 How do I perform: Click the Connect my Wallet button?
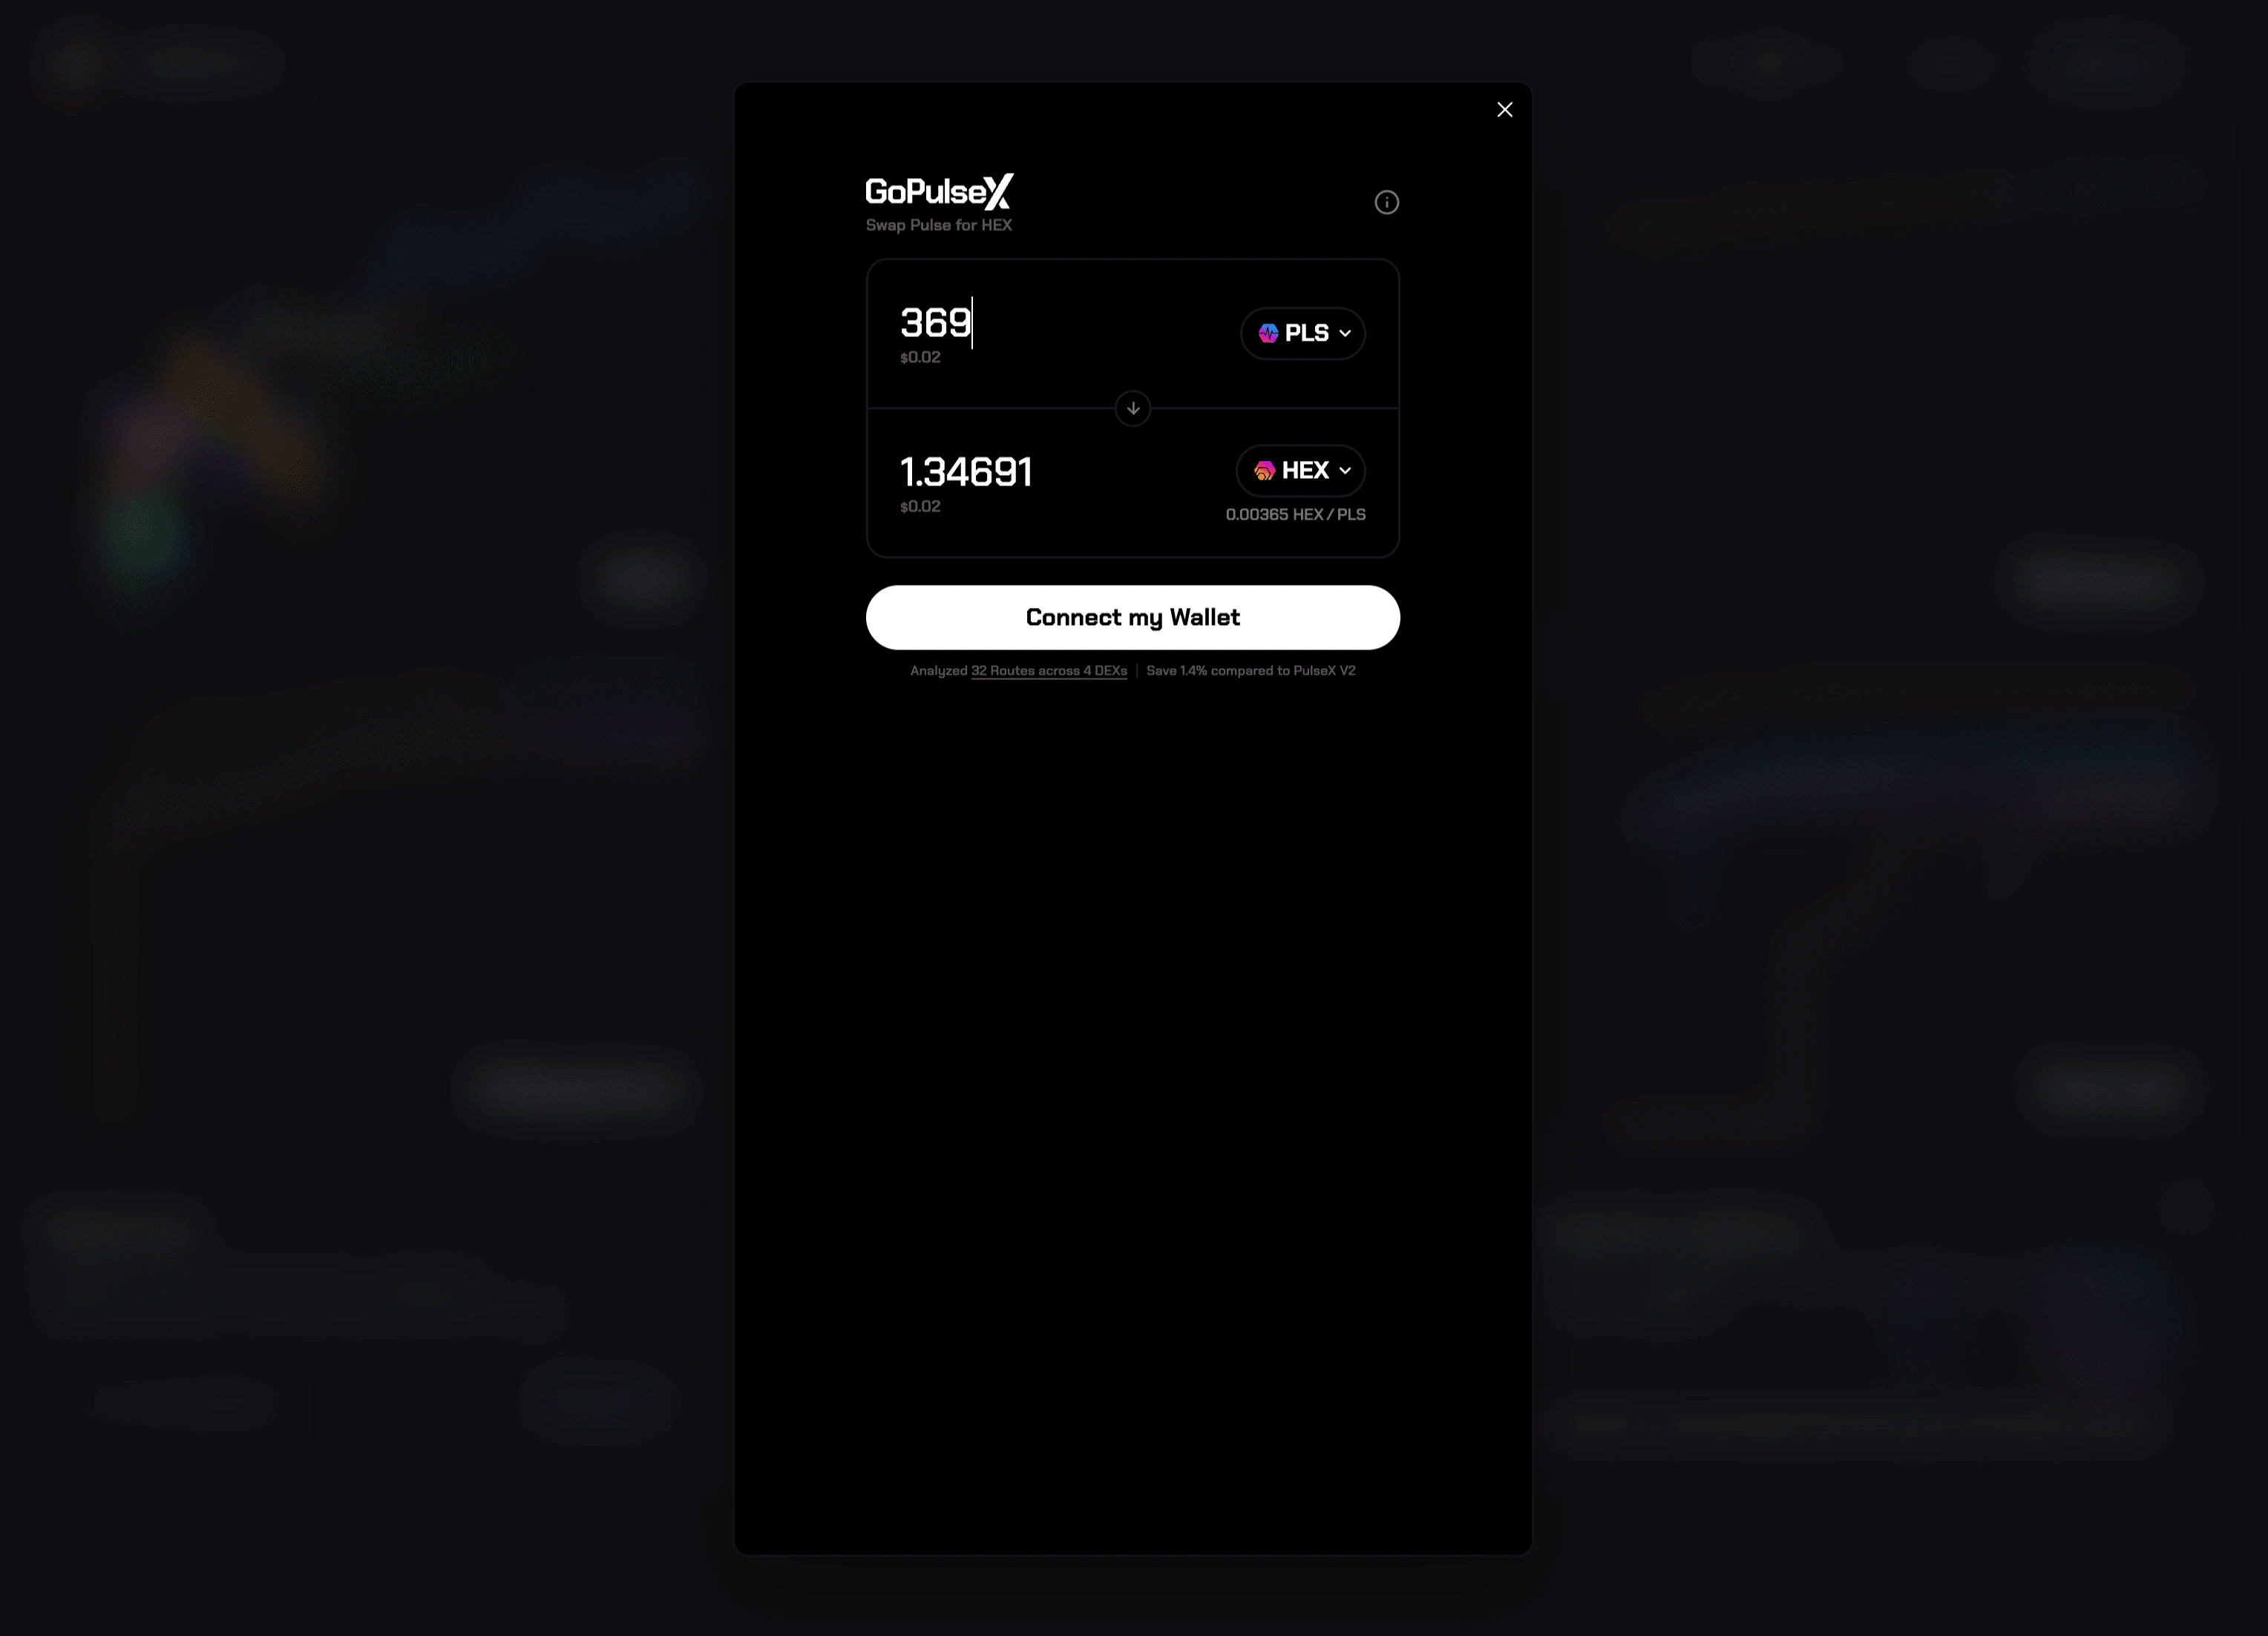(x=1133, y=616)
